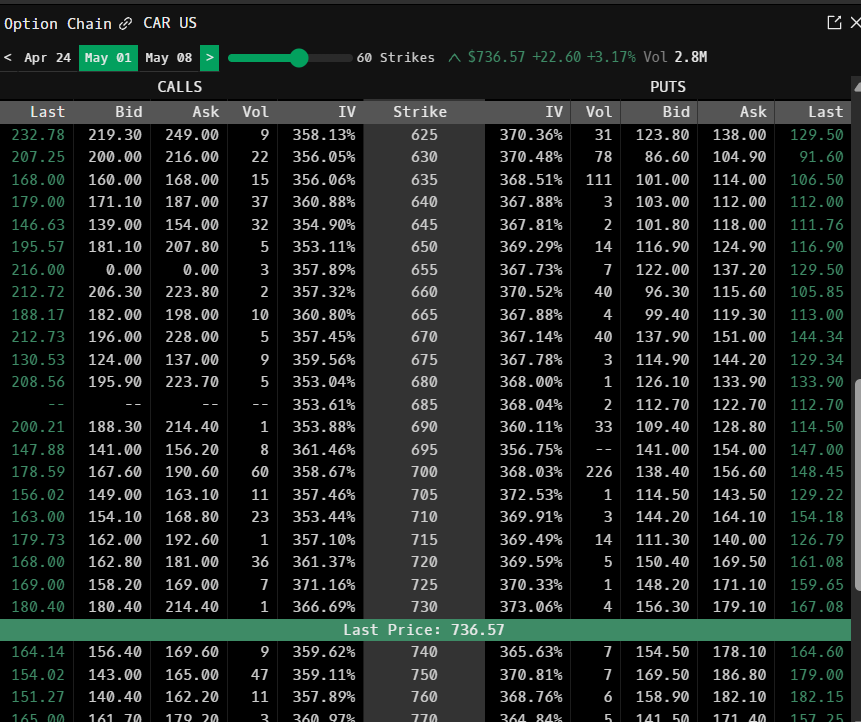Click call volume 60 at strike 700
Screen dimensions: 861x722
pyautogui.click(x=260, y=472)
